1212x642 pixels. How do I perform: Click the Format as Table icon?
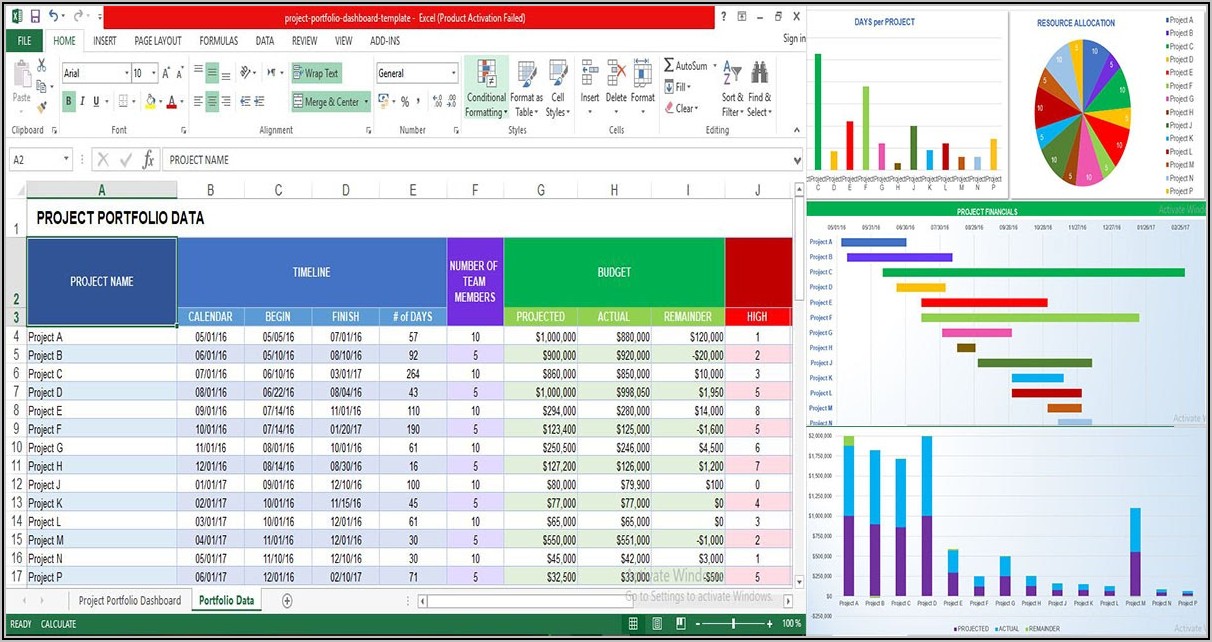point(526,88)
